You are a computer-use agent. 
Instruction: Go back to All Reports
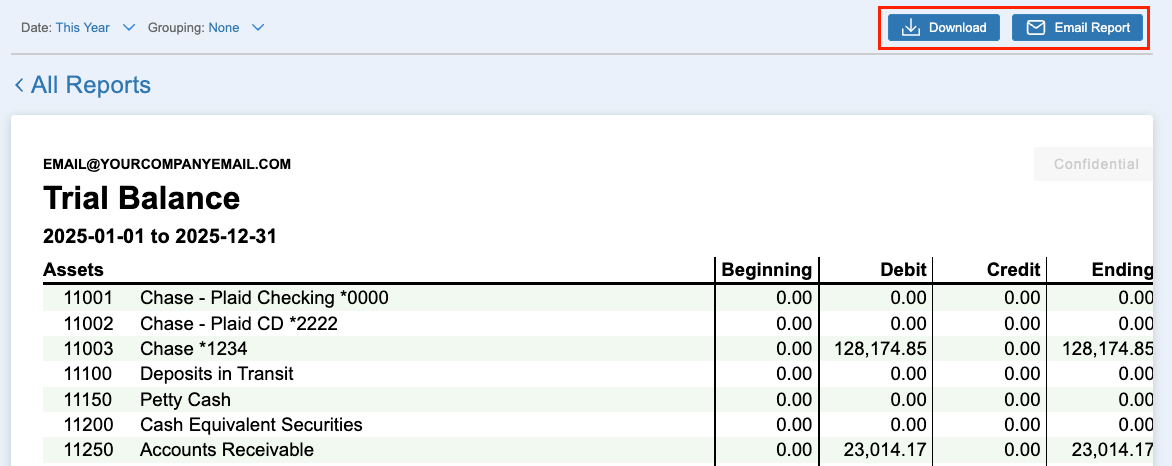[x=90, y=86]
